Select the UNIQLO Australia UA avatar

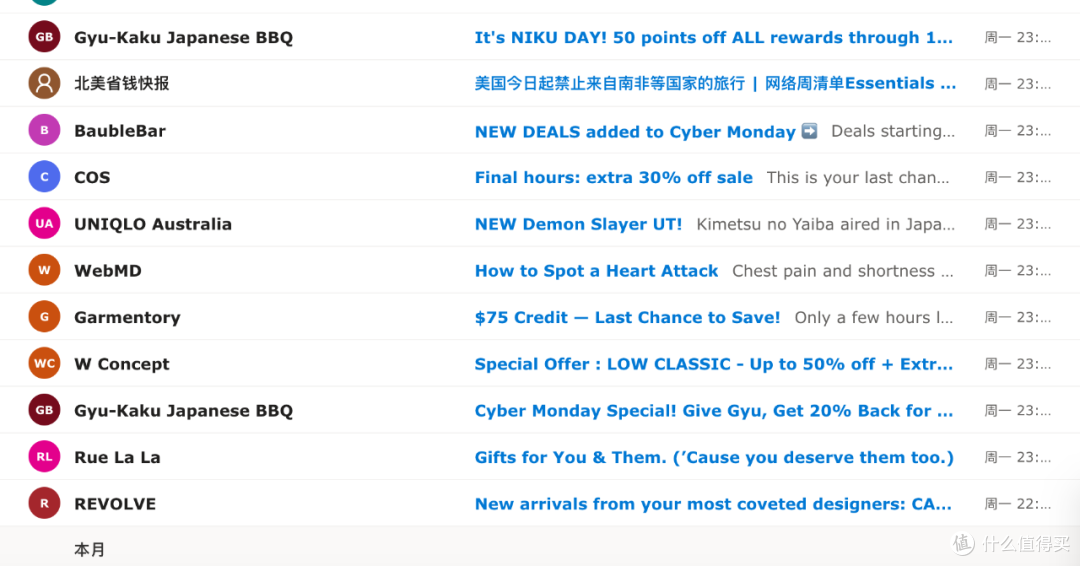(x=44, y=224)
